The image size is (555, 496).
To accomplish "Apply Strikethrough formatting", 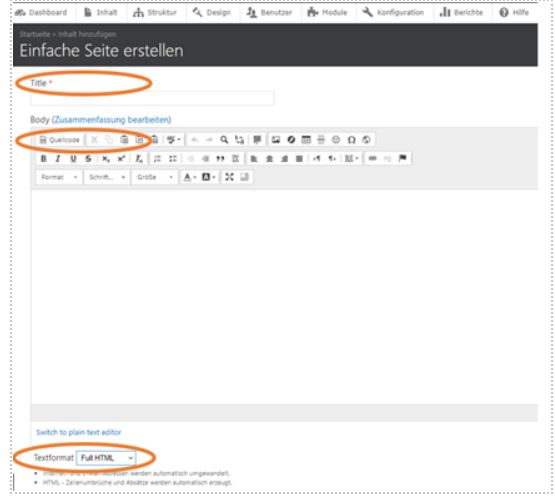I will click(x=88, y=159).
